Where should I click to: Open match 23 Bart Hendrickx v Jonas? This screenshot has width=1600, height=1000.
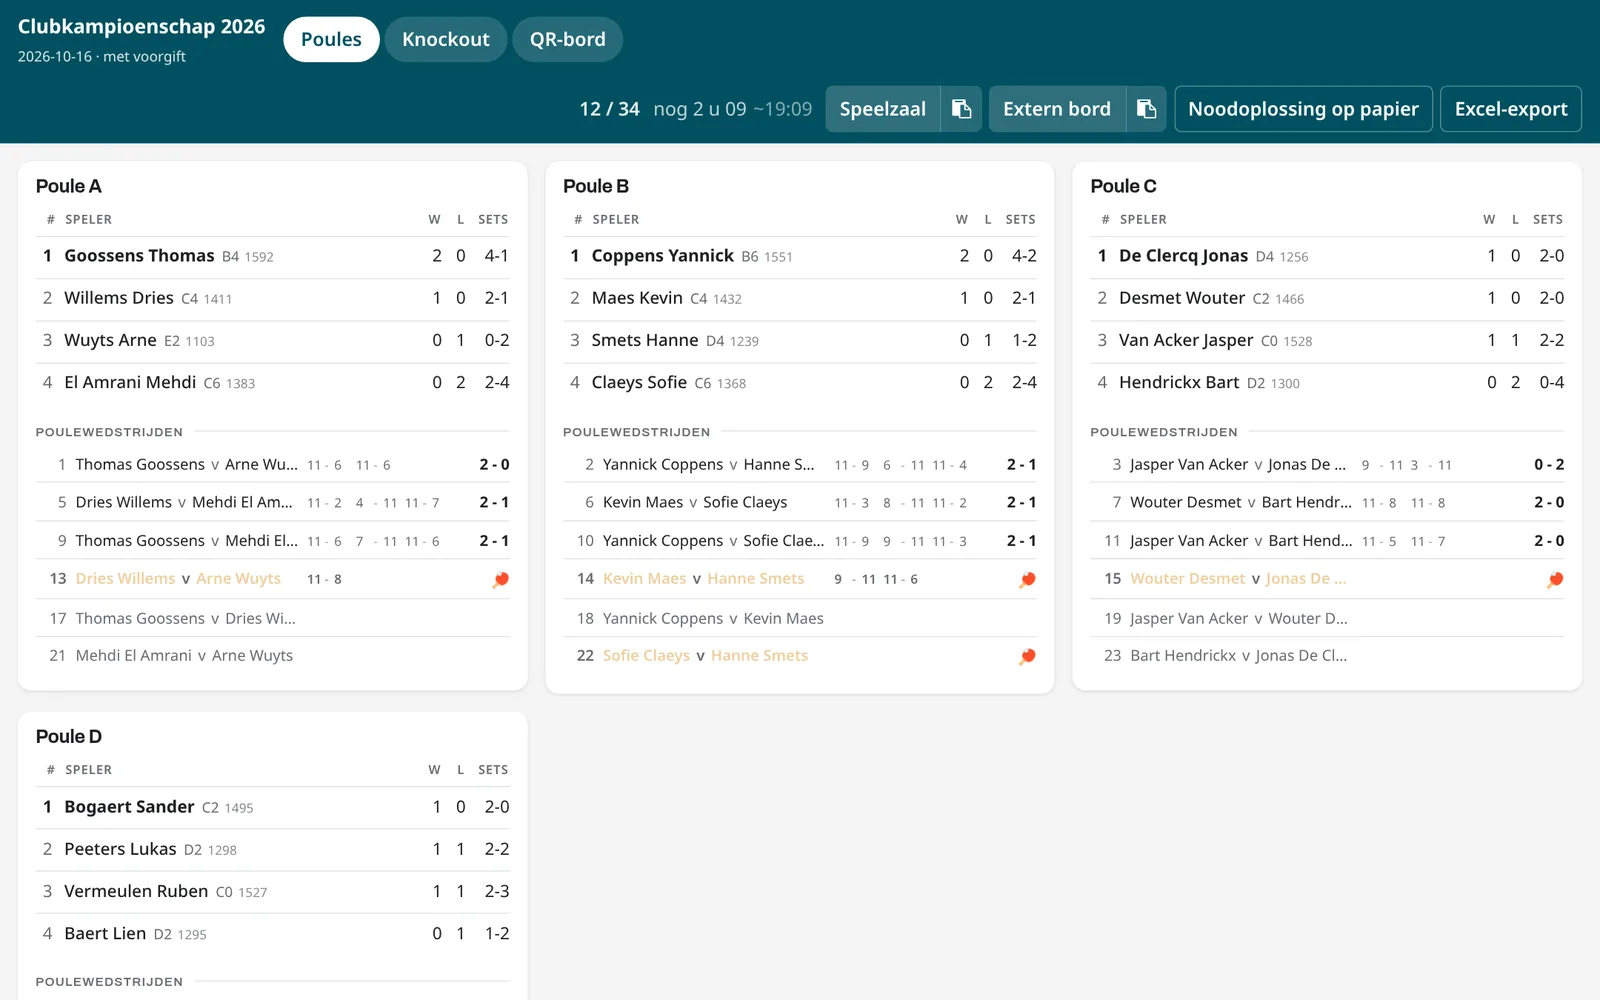tap(1327, 656)
